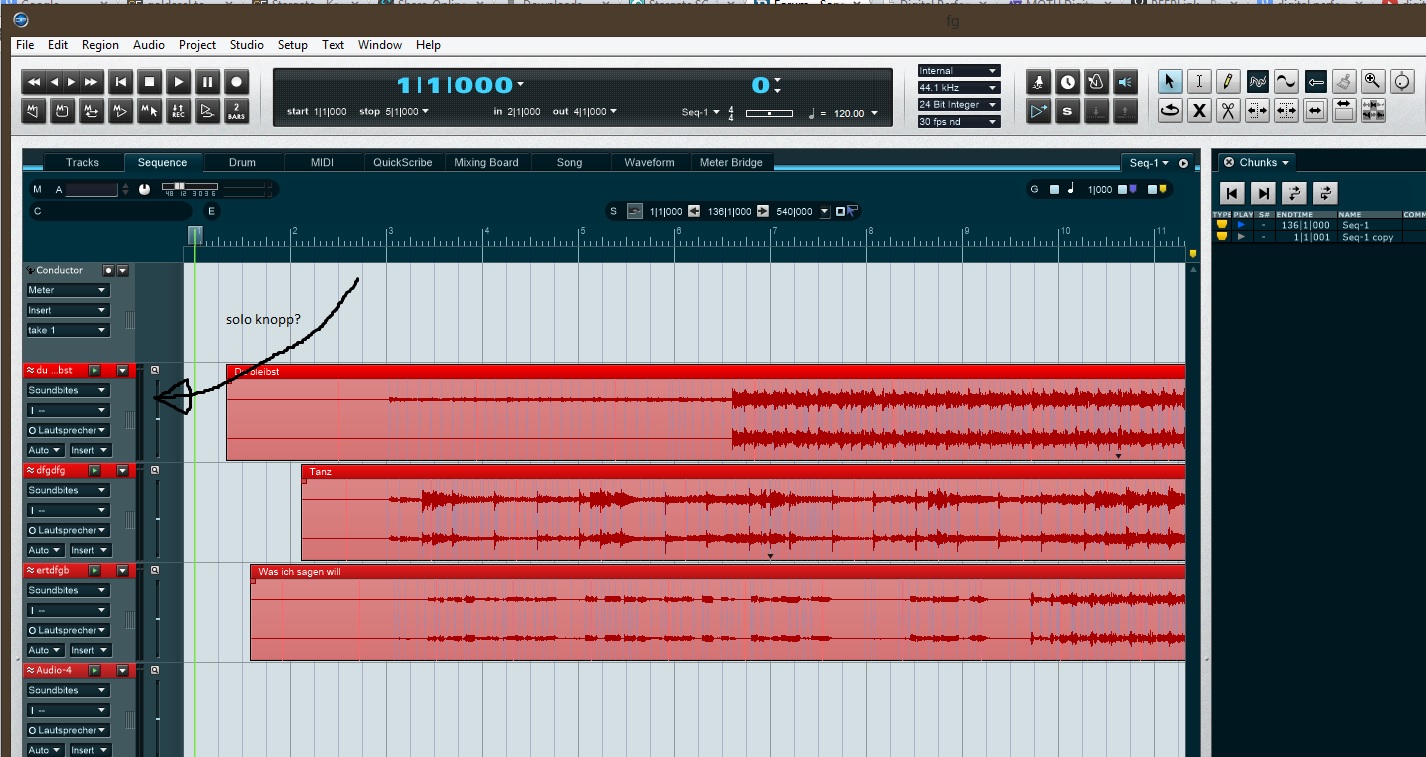Image resolution: width=1426 pixels, height=757 pixels.
Task: Open Insert dropdown on the du...bst track
Action: [89, 450]
